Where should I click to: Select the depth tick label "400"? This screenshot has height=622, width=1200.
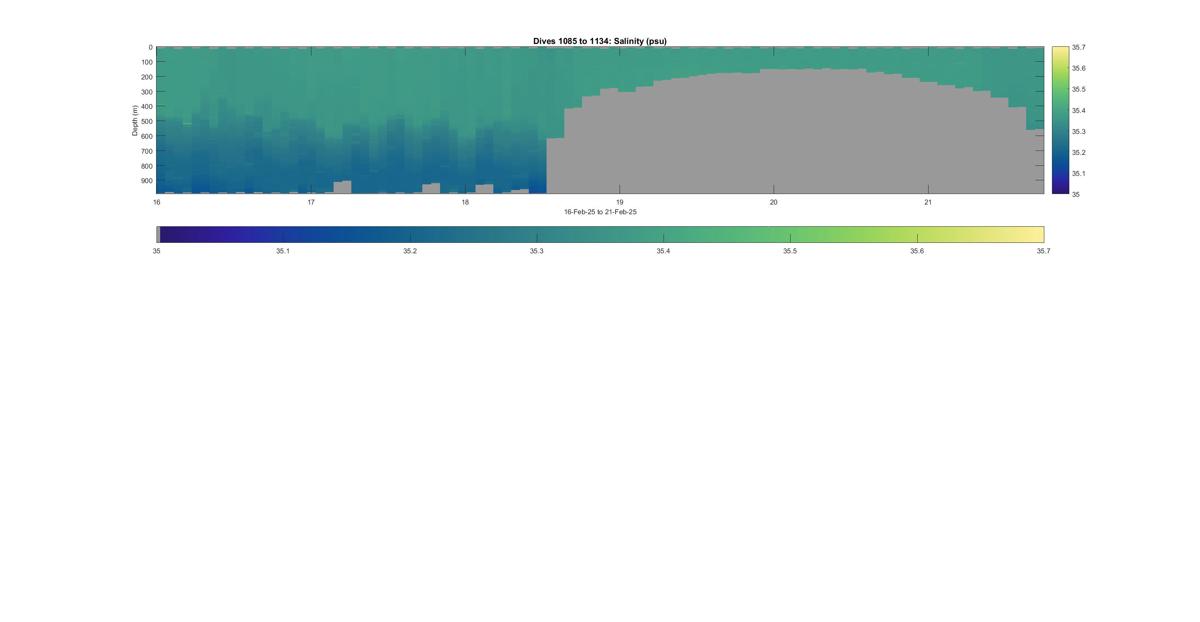(x=146, y=107)
